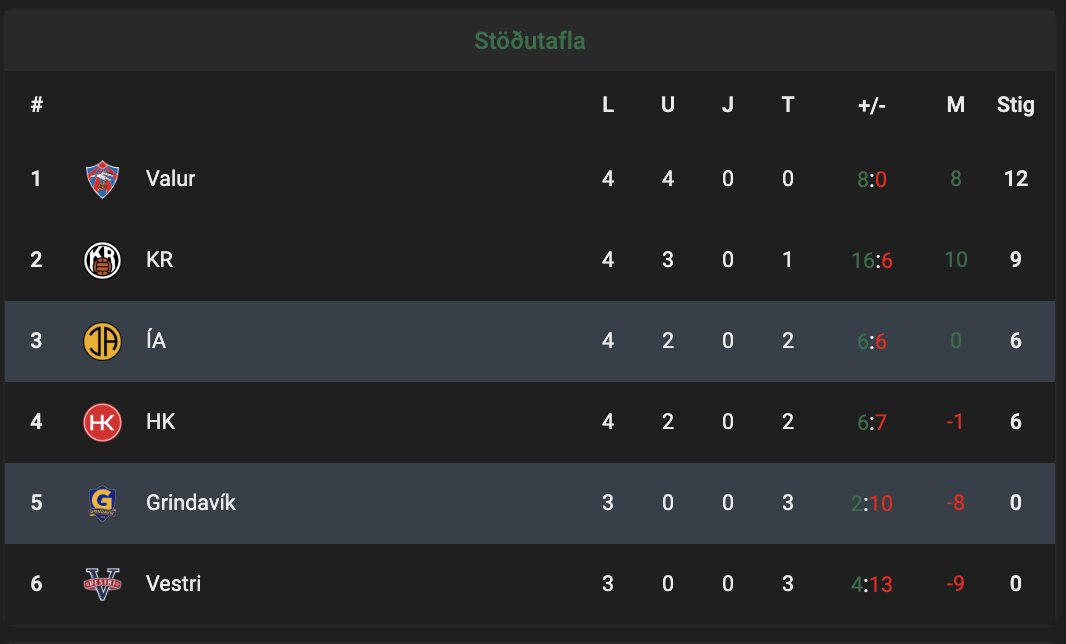The width and height of the screenshot is (1066, 644).
Task: Click Valur's 12 points value
Action: [1016, 178]
